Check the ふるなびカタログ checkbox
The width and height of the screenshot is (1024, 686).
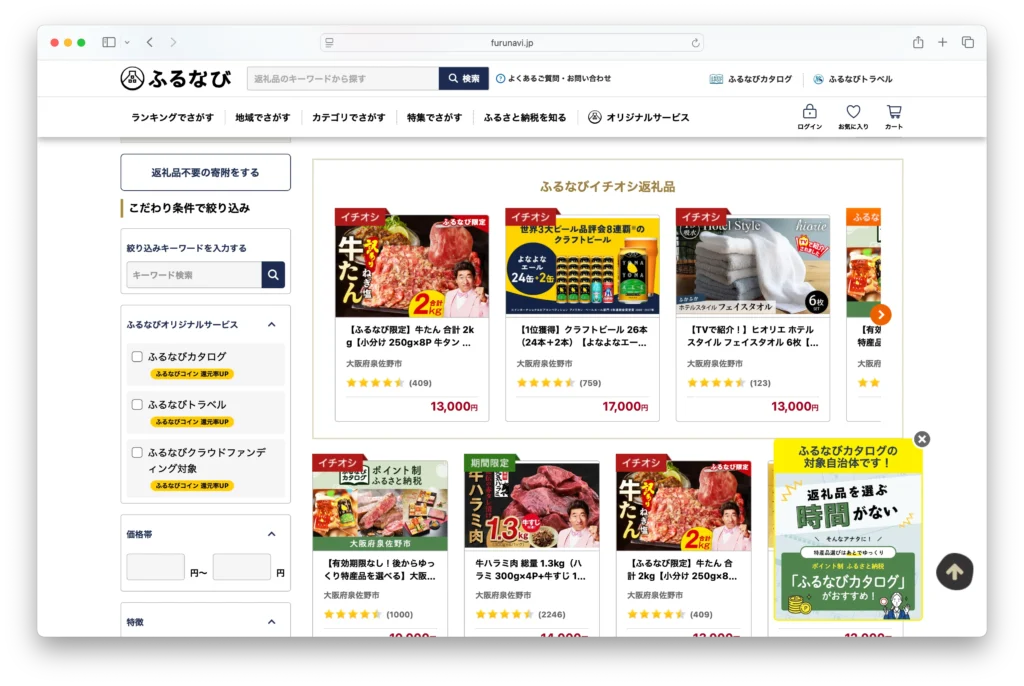point(137,357)
